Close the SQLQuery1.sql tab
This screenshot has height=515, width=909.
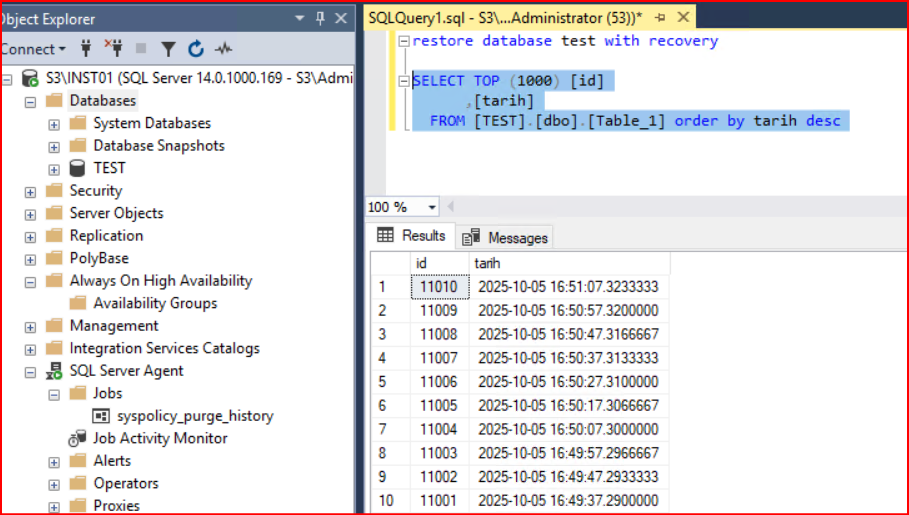click(x=684, y=18)
